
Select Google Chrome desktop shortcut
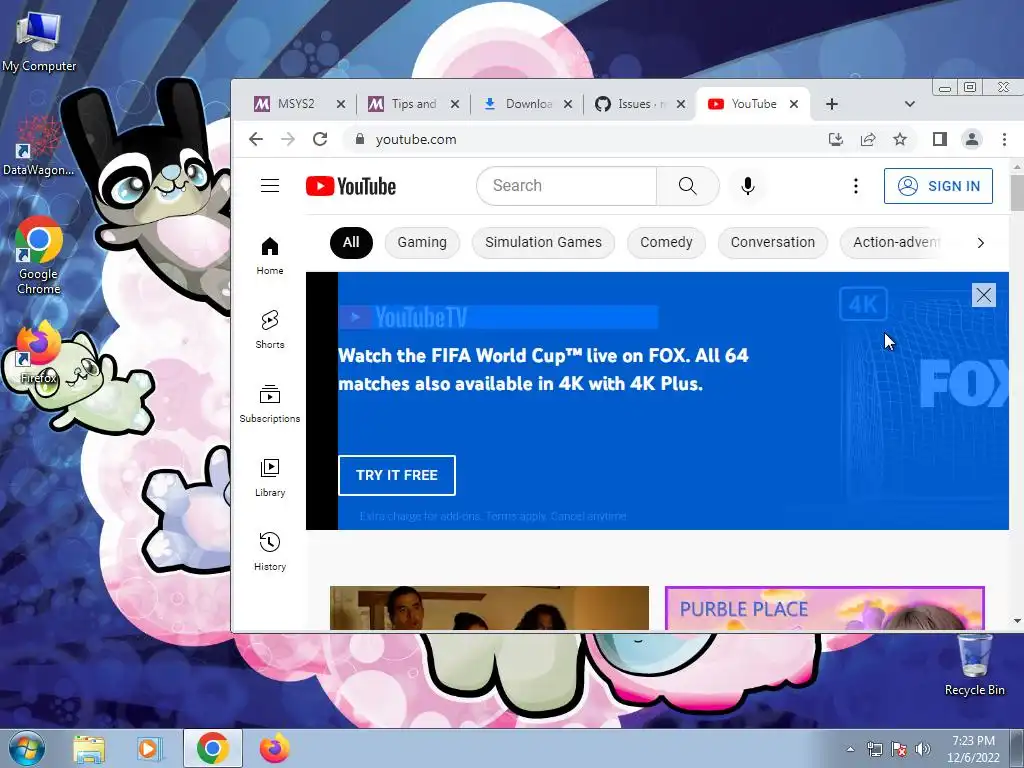point(39,256)
